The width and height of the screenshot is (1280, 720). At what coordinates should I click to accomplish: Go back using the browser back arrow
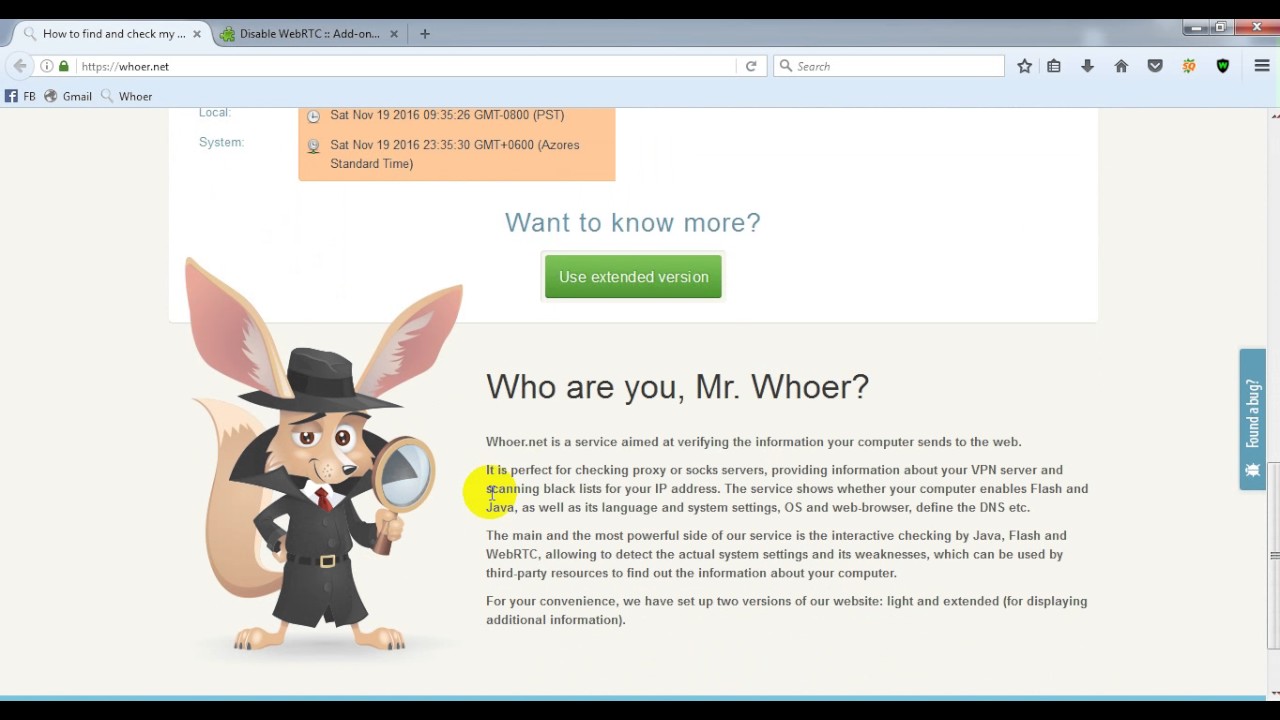20,66
